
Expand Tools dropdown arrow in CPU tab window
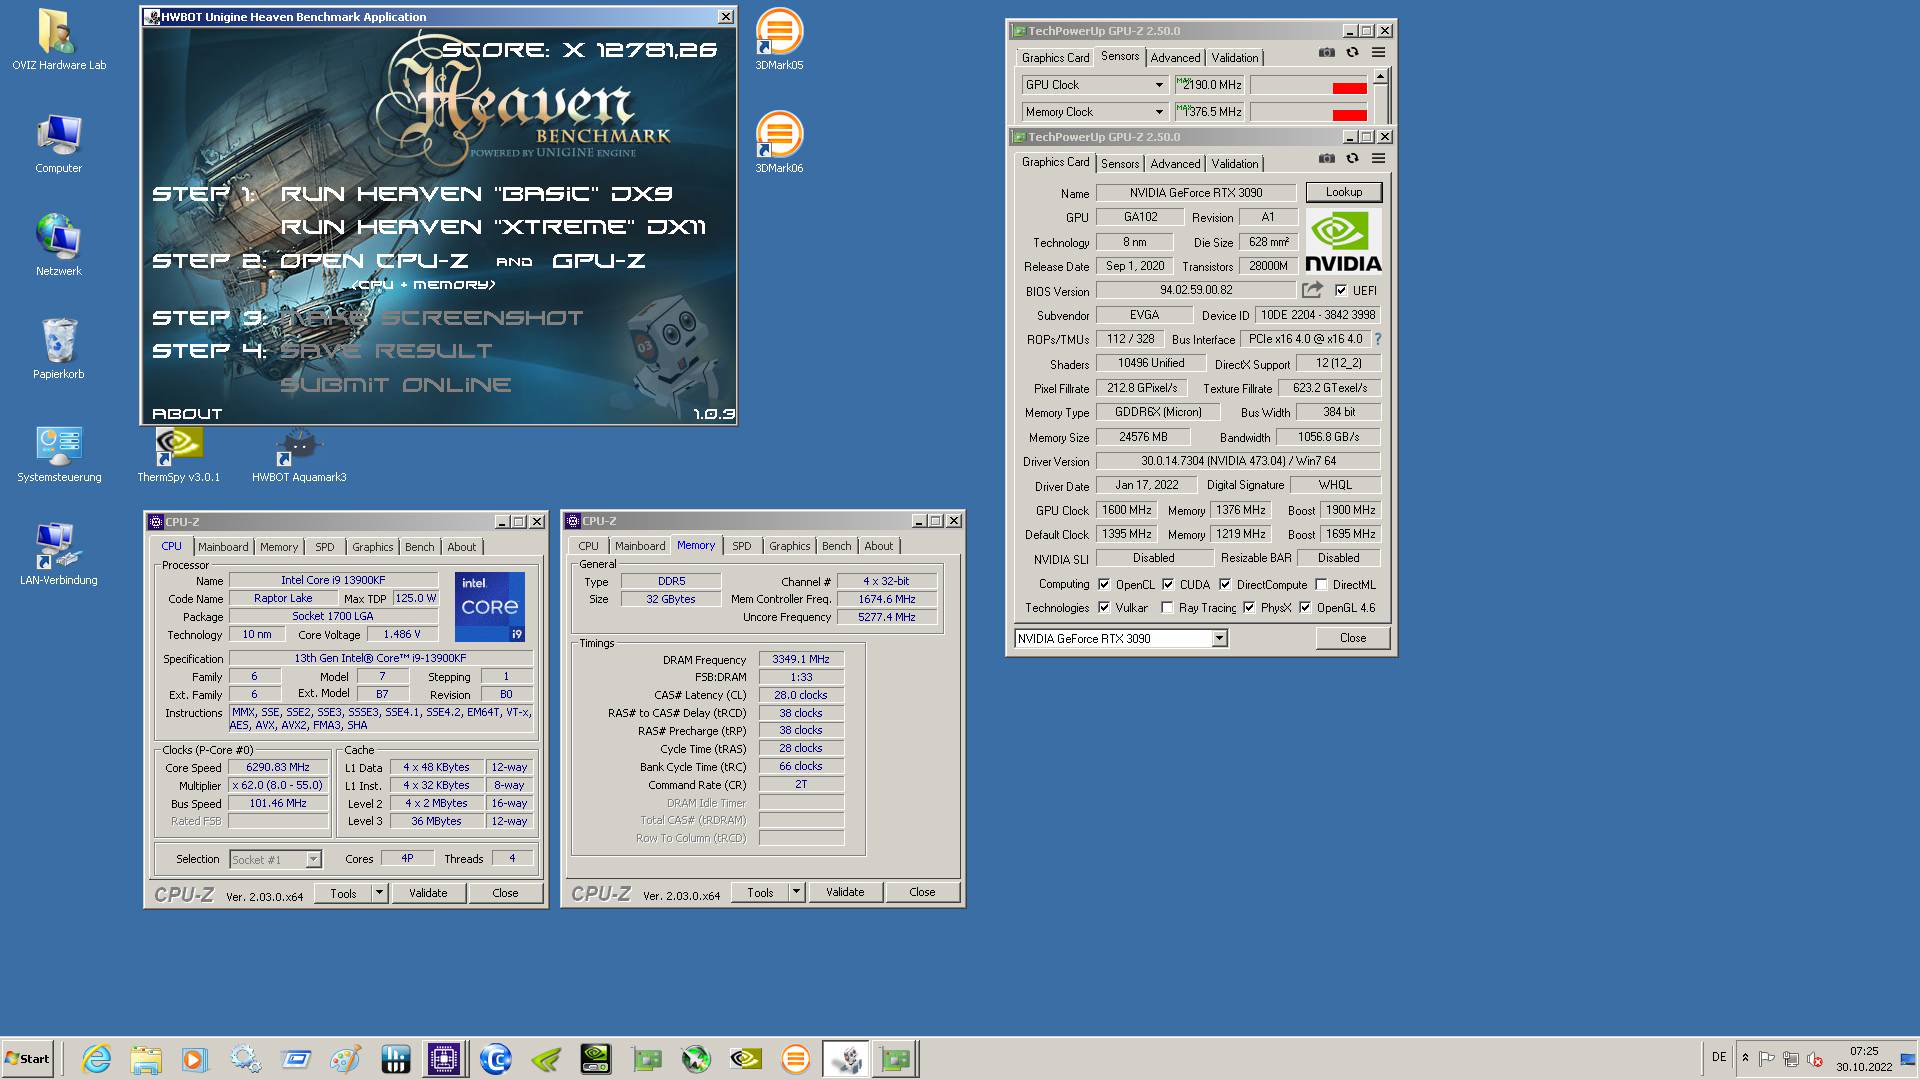point(380,893)
